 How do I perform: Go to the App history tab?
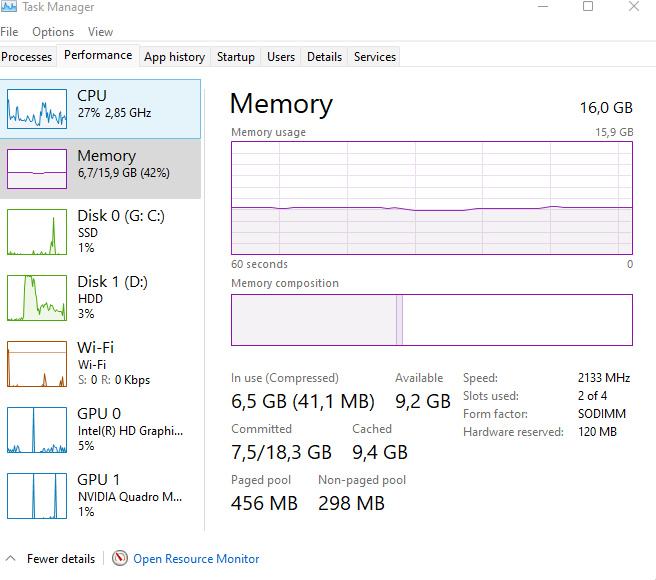174,57
